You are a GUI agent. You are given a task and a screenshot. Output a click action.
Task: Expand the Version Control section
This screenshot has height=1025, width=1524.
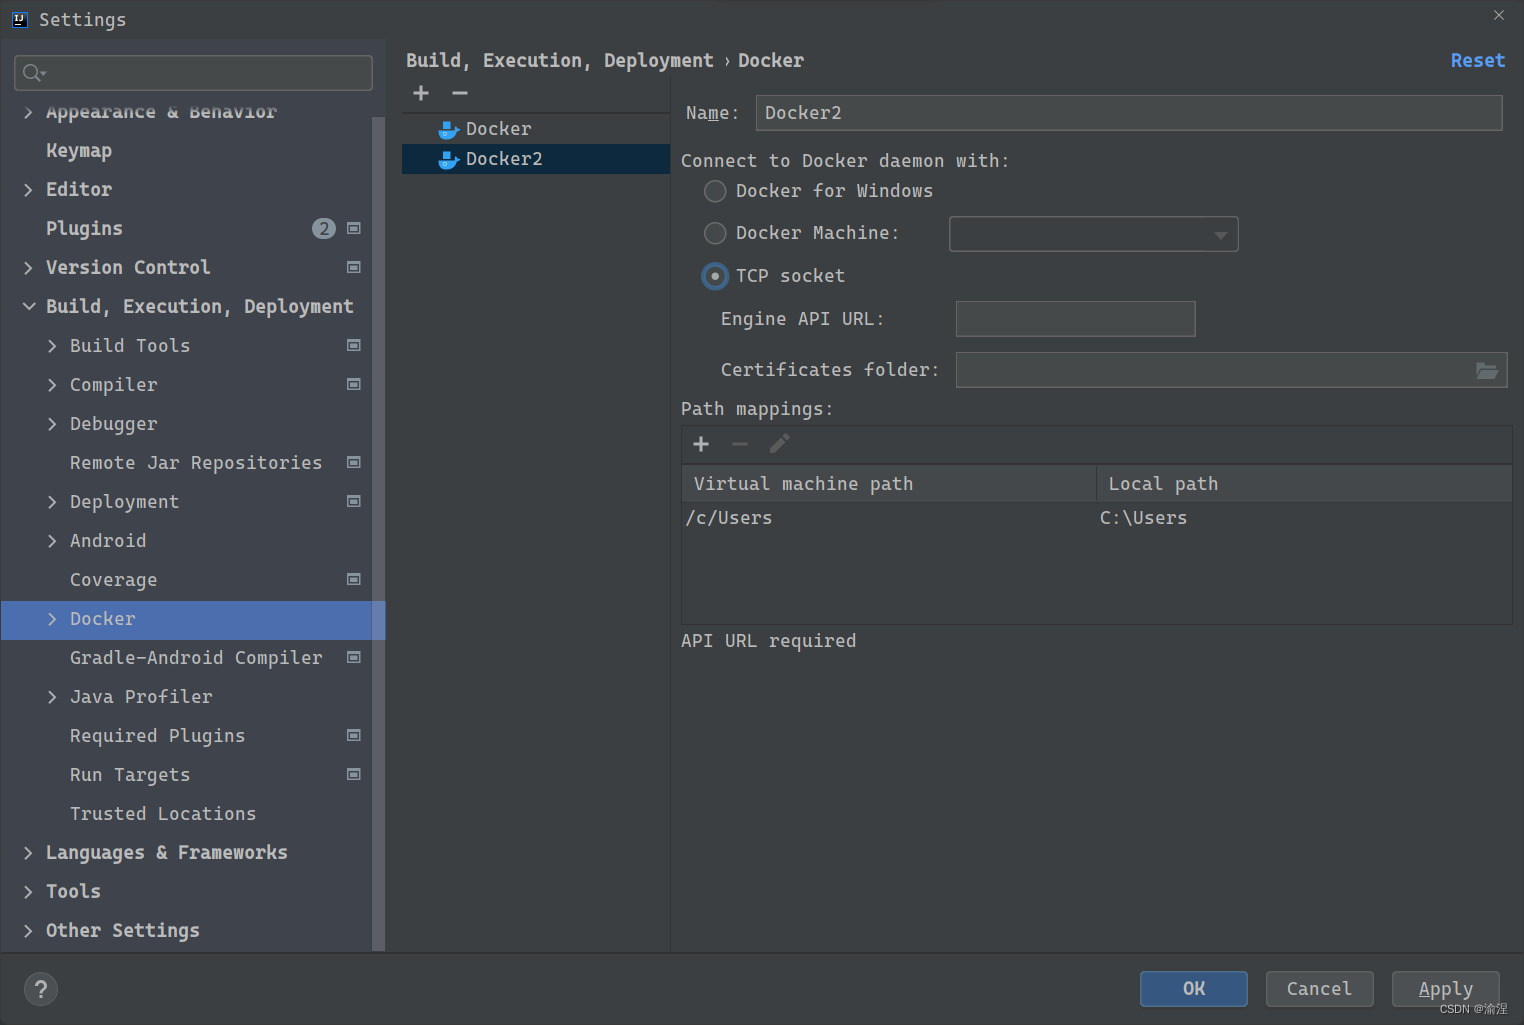[x=28, y=268]
